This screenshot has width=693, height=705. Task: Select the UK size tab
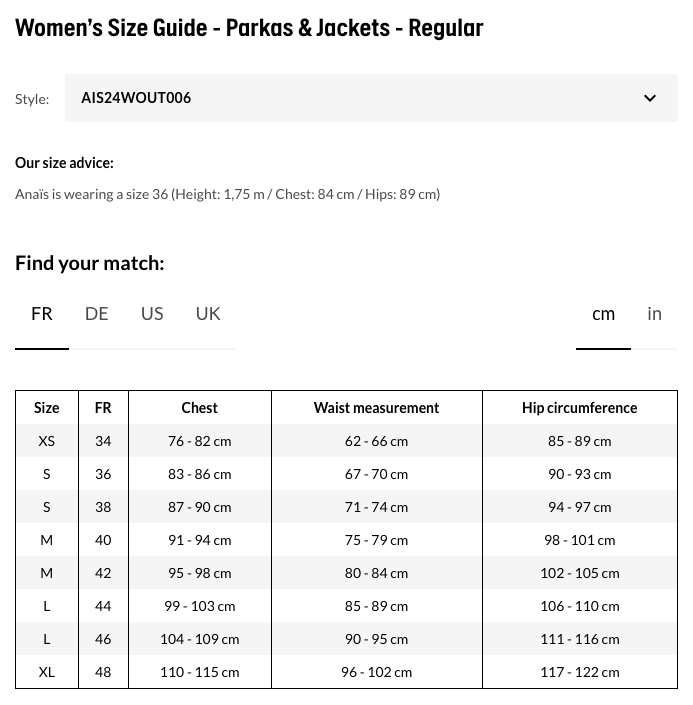(x=208, y=314)
